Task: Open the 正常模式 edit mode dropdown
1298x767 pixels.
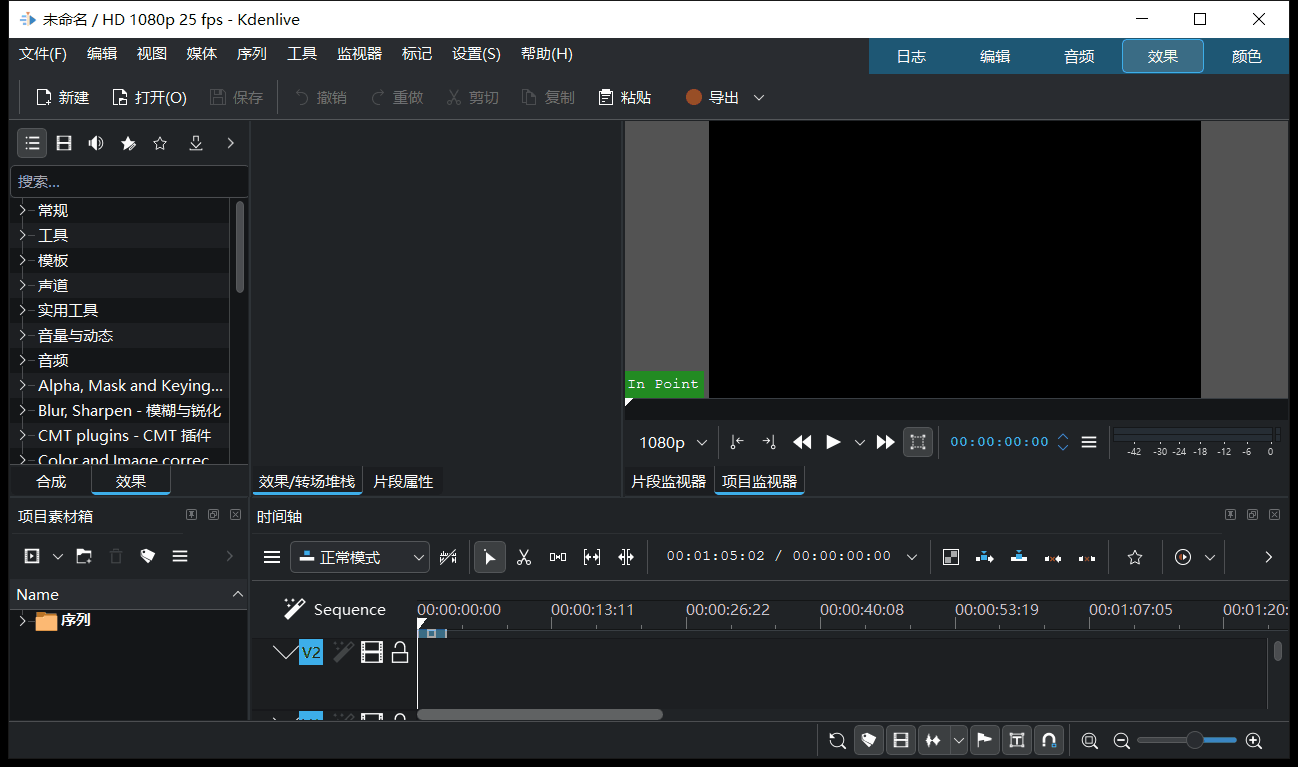Action: click(x=360, y=557)
